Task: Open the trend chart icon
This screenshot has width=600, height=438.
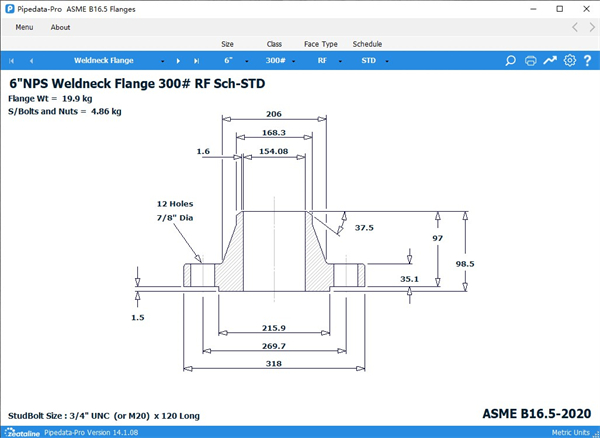Action: [x=550, y=61]
